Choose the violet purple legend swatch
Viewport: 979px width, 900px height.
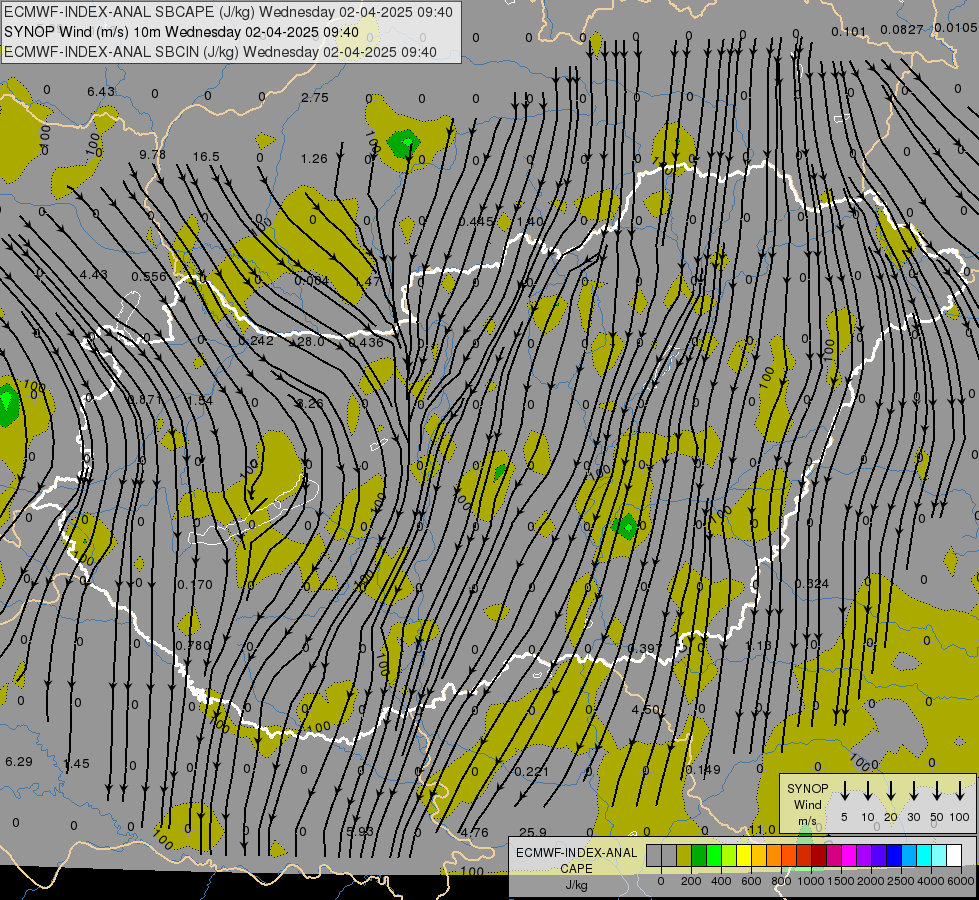coord(863,856)
